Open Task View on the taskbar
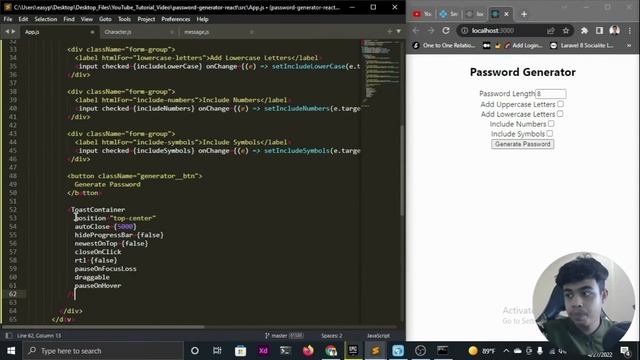Screen dimensions: 640x360 [x=217, y=351]
